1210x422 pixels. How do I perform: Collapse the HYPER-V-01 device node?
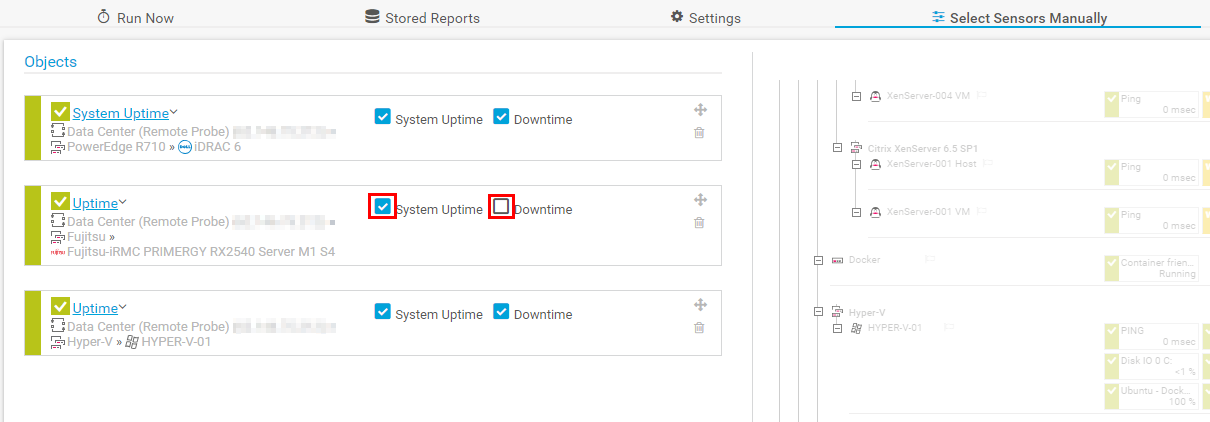(x=838, y=328)
